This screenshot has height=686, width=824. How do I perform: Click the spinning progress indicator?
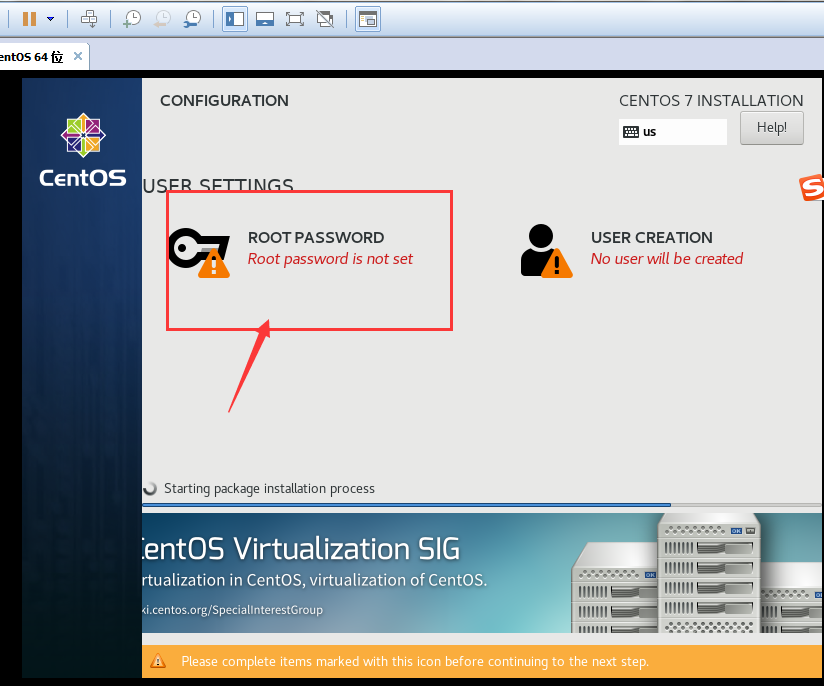150,488
